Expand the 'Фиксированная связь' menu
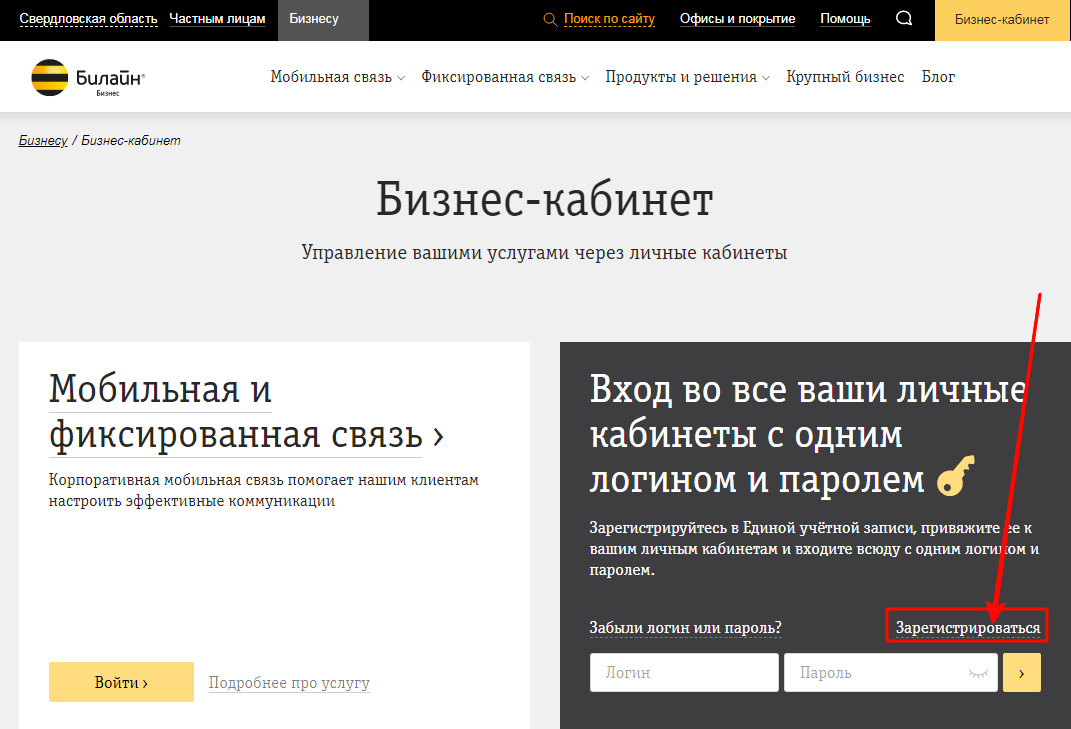1071x729 pixels. [505, 77]
